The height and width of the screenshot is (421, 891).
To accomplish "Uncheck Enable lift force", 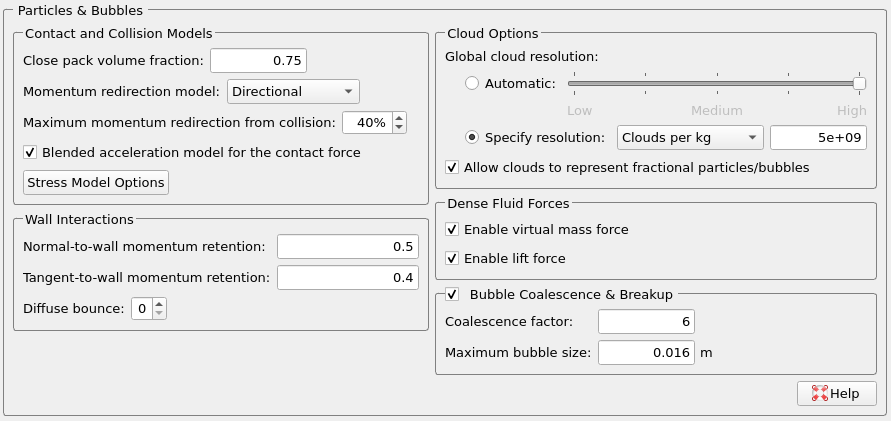I will 453,259.
